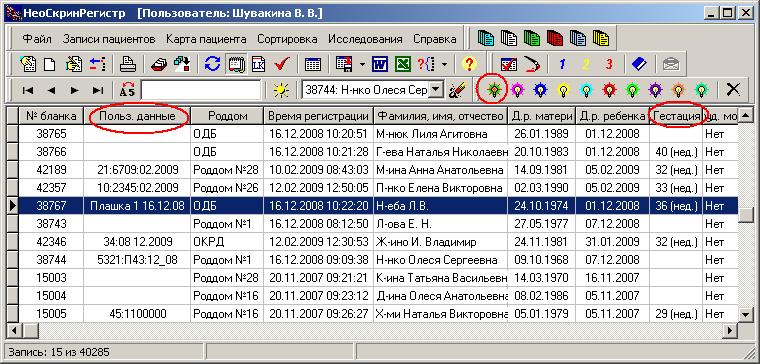Screen dimensions: 760x364
Task: Open the Исследования menu
Action: pyautogui.click(x=365, y=39)
